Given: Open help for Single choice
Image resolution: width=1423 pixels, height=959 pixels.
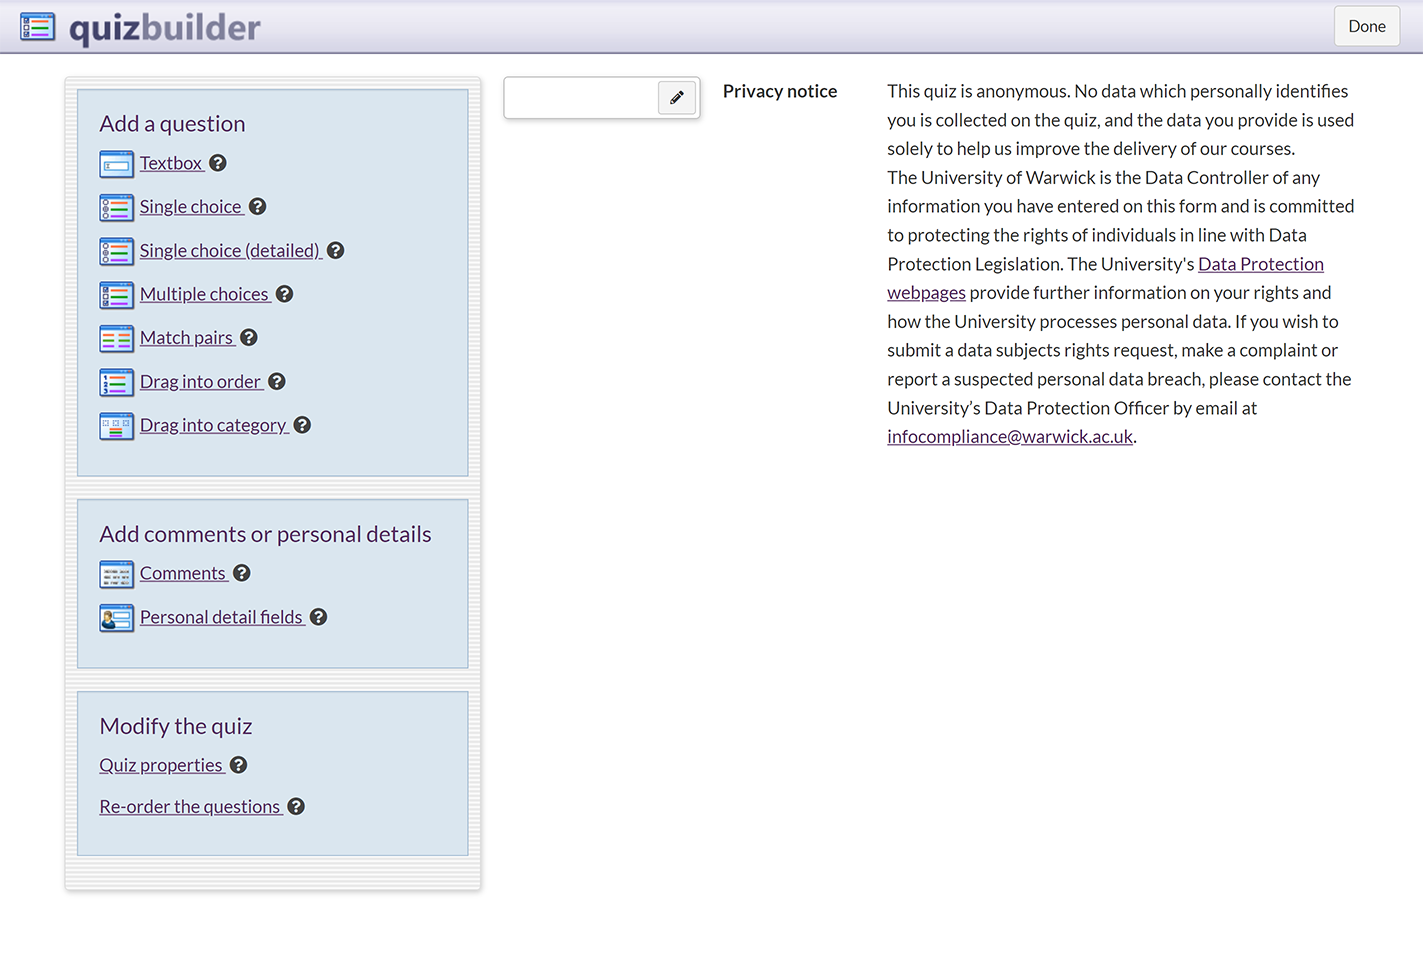Looking at the screenshot, I should pos(258,207).
